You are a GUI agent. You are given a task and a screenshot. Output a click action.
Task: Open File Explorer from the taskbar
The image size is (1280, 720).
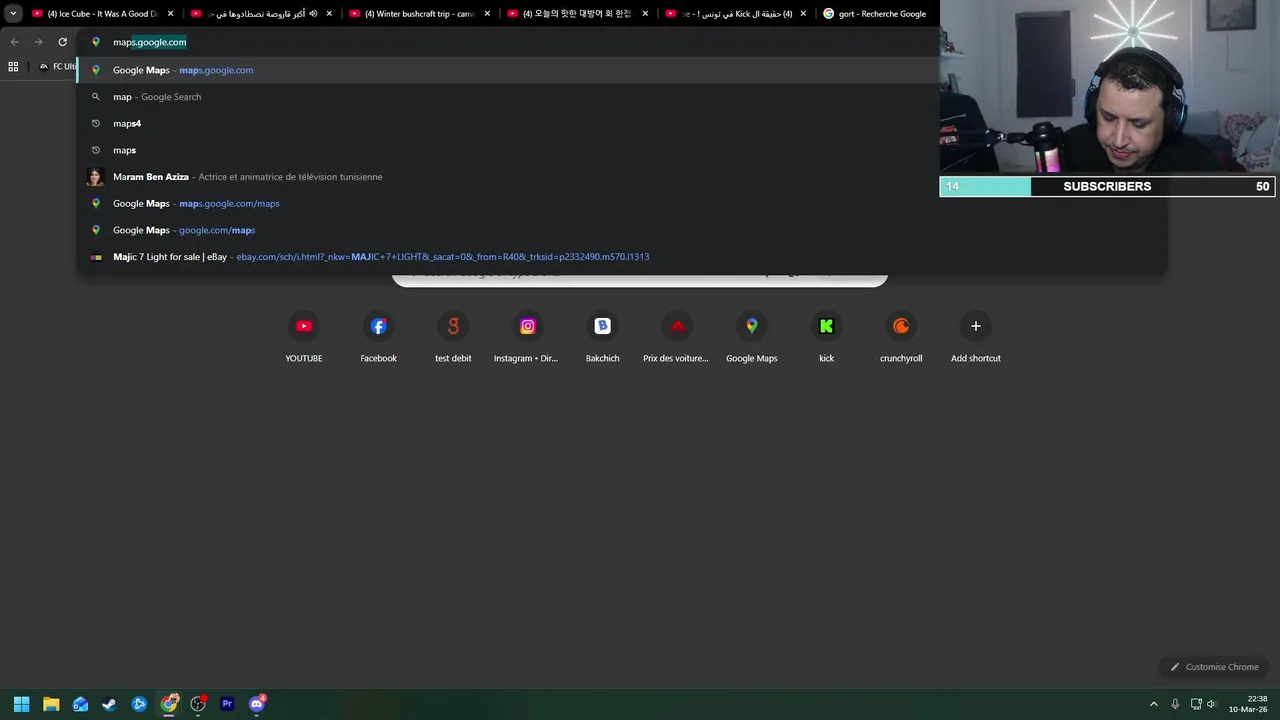coord(51,704)
